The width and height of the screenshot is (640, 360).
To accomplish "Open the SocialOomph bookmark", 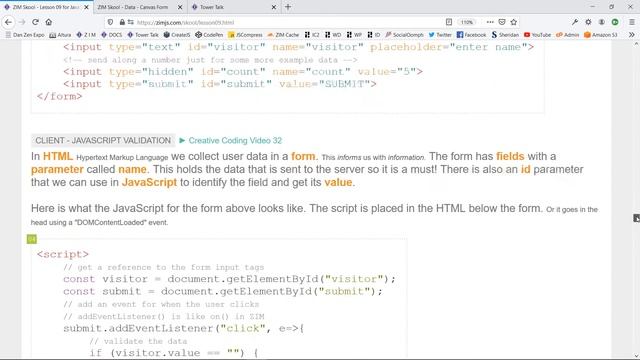I will (x=404, y=35).
